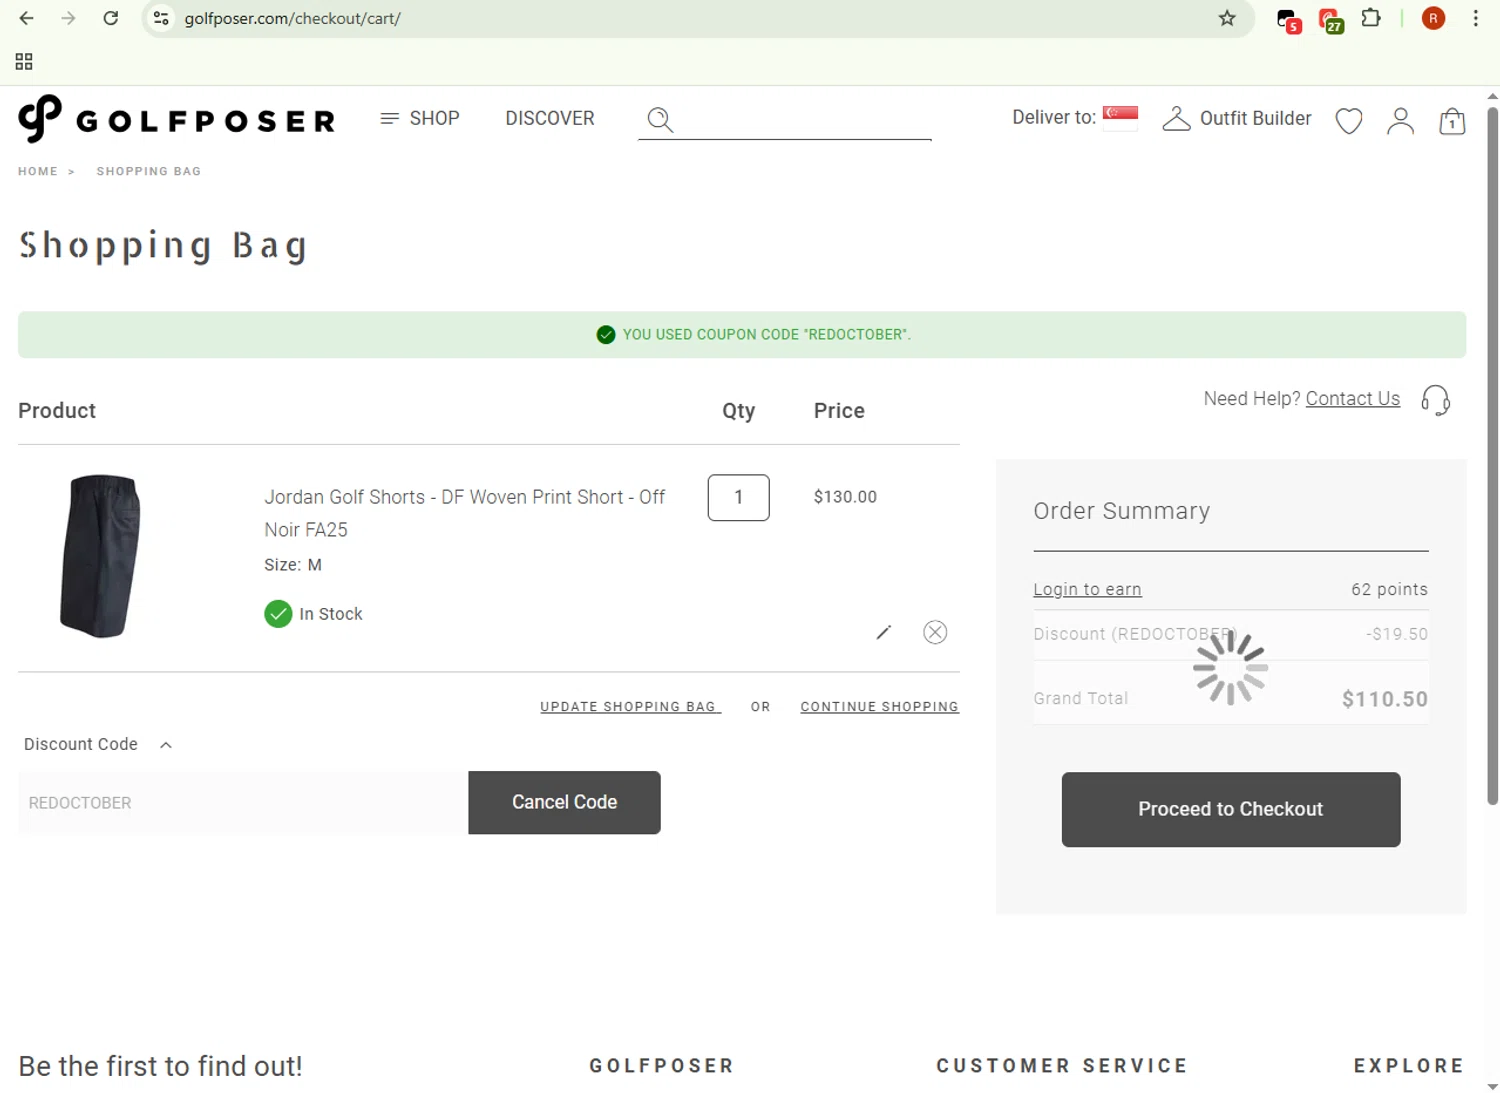
Task: Click SHOPPING BAG breadcrumb text
Action: point(149,171)
